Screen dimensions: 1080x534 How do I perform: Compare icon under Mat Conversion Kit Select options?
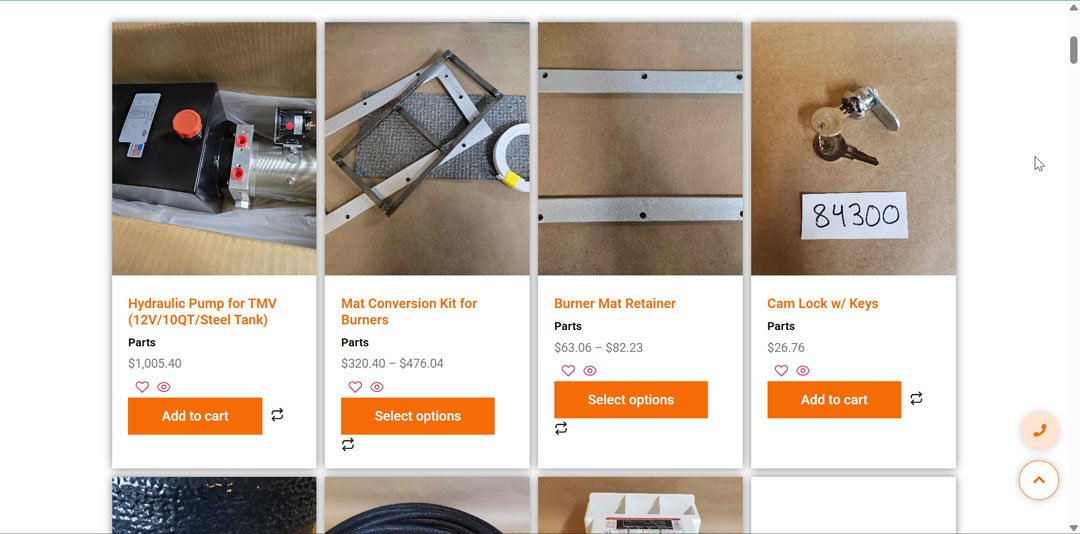348,445
